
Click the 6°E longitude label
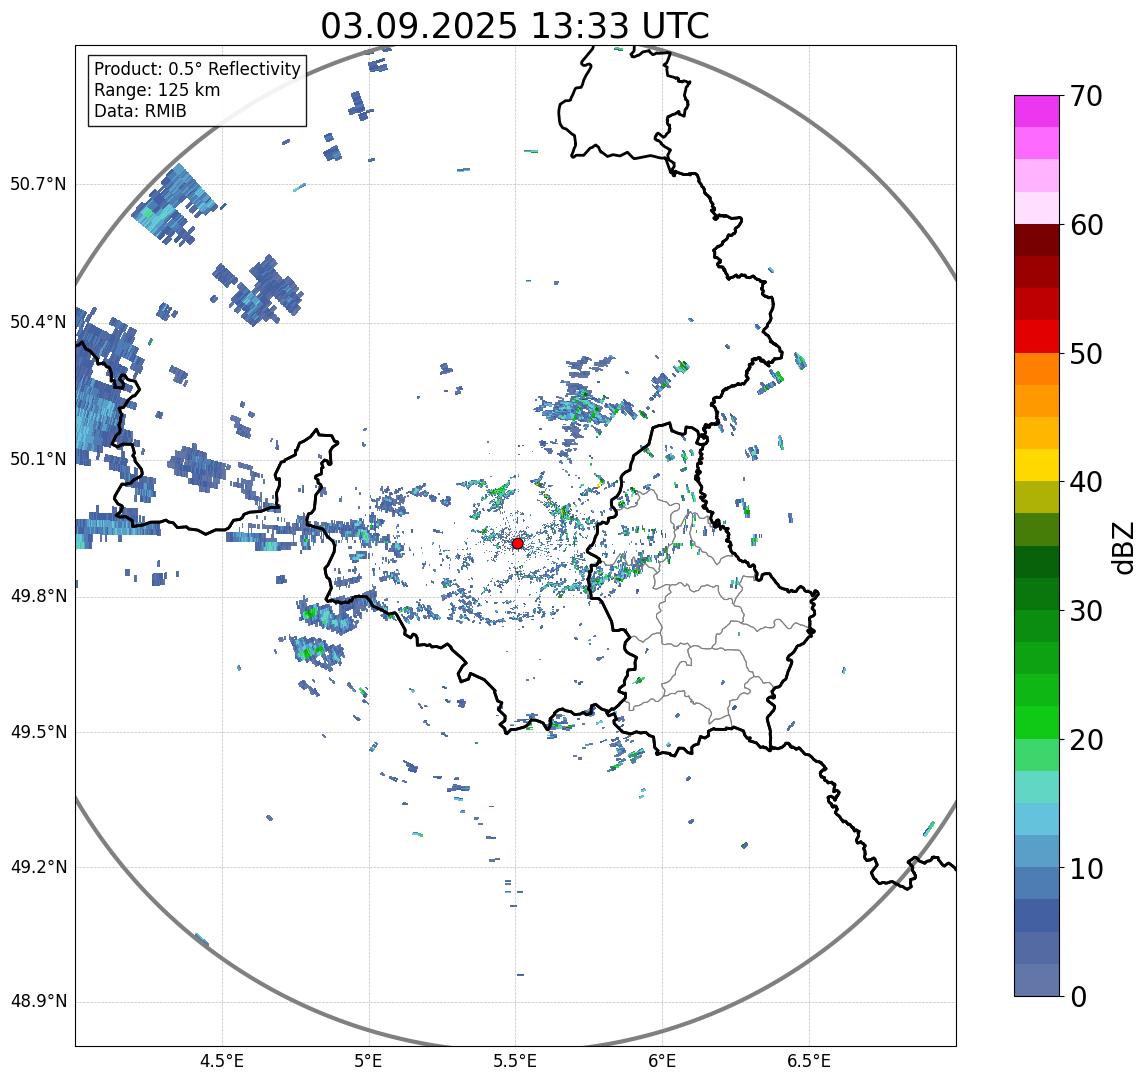pyautogui.click(x=662, y=1061)
